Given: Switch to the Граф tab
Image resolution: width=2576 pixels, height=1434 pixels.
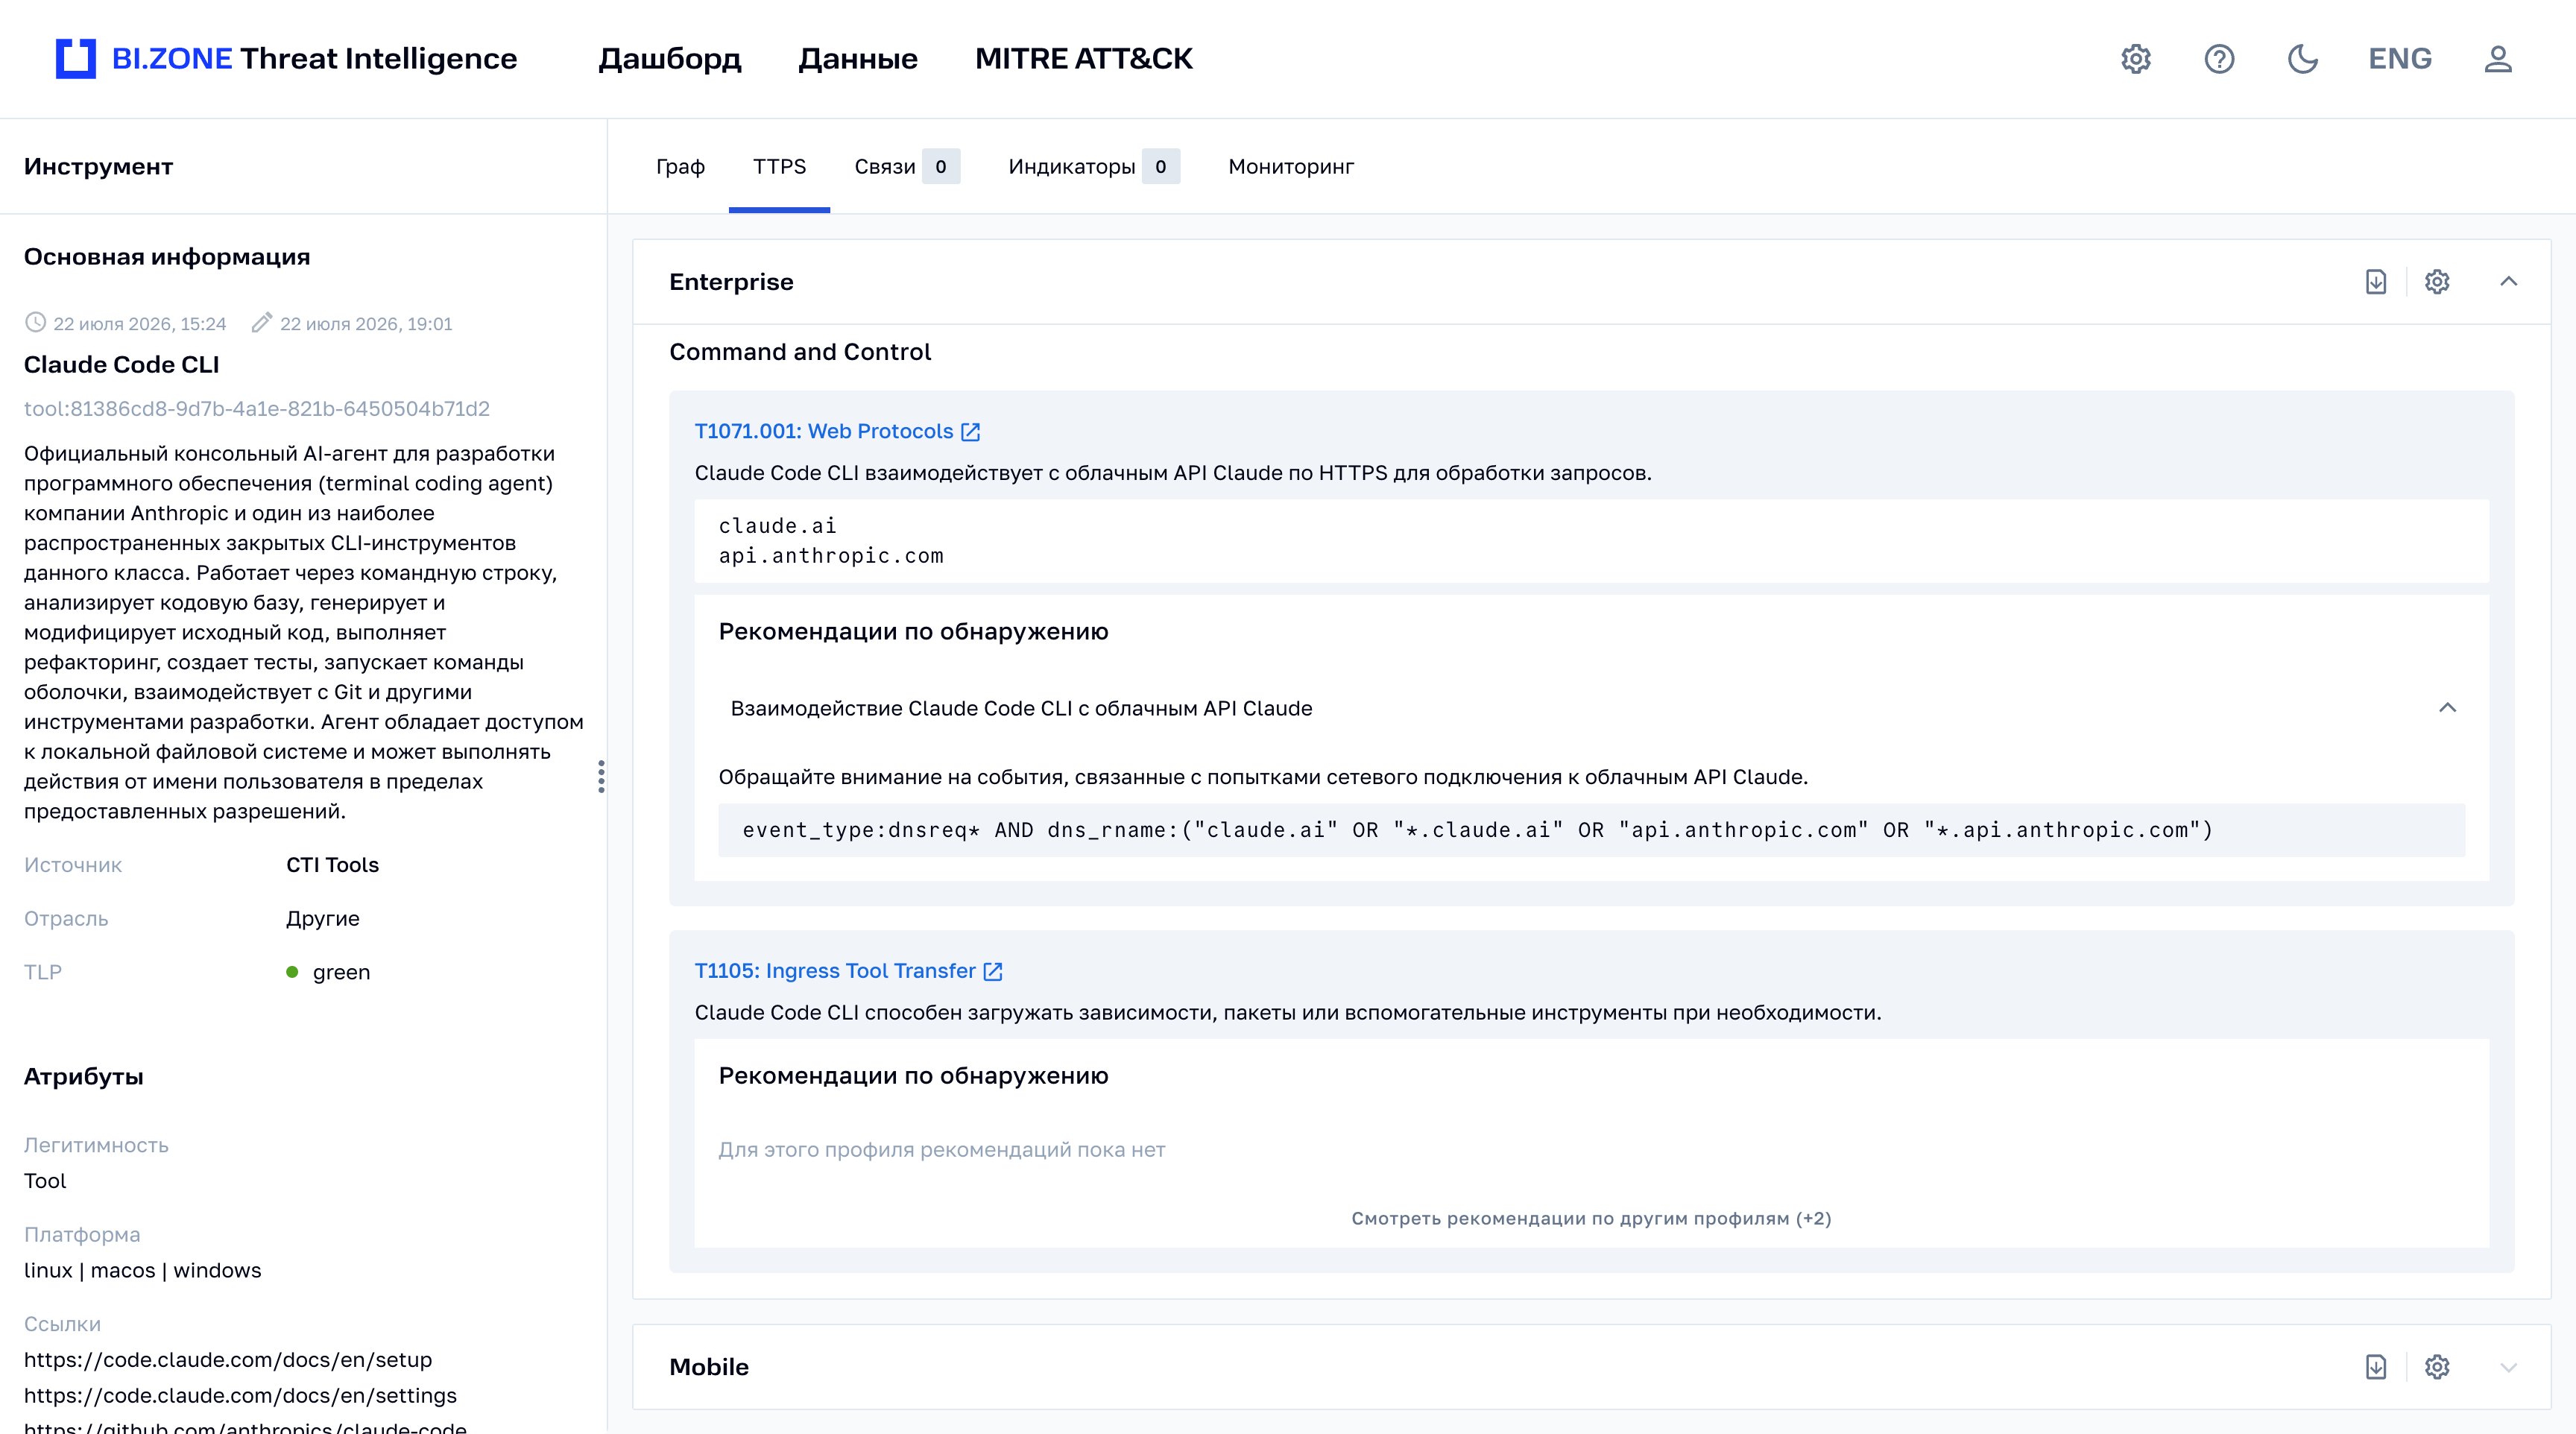Looking at the screenshot, I should [x=680, y=167].
